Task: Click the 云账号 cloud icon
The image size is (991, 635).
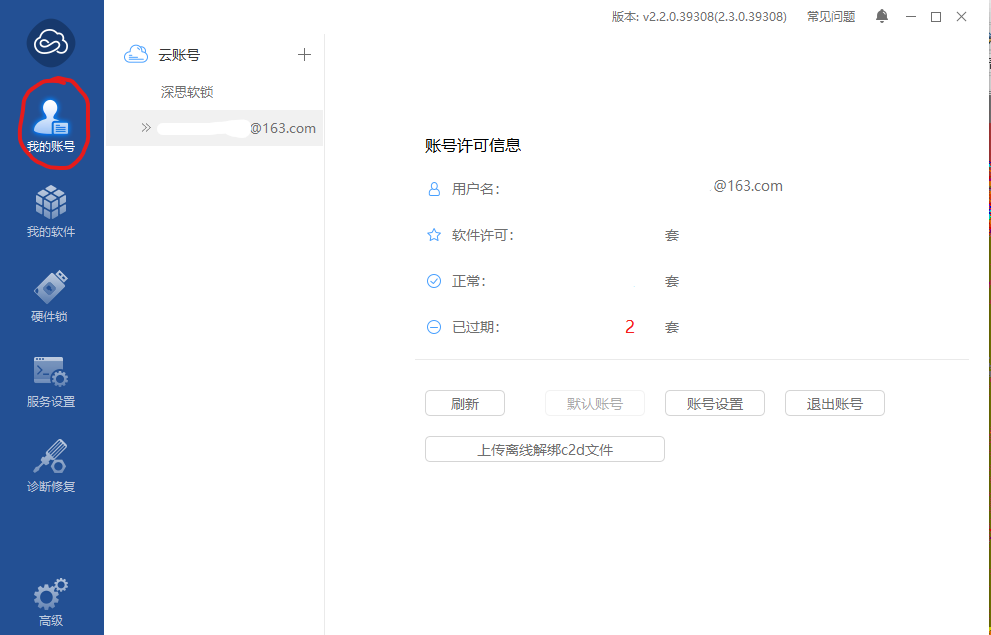Action: (x=136, y=55)
